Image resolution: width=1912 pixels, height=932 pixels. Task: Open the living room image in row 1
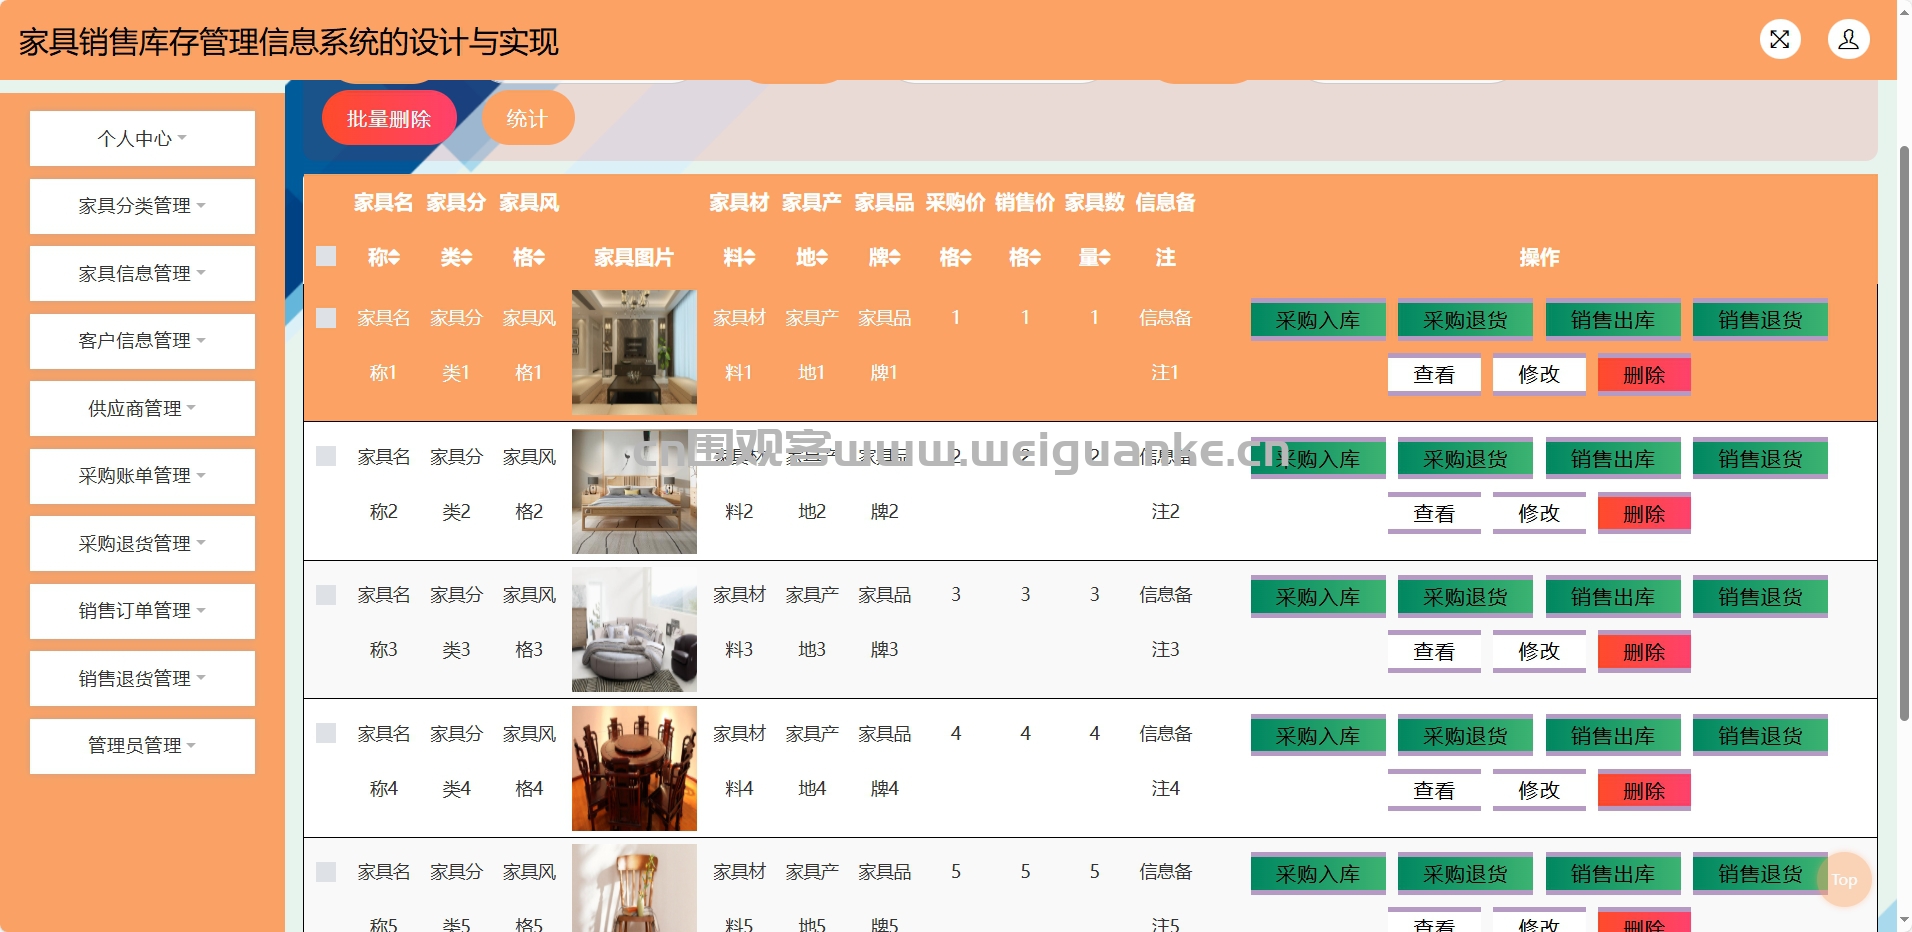click(634, 352)
